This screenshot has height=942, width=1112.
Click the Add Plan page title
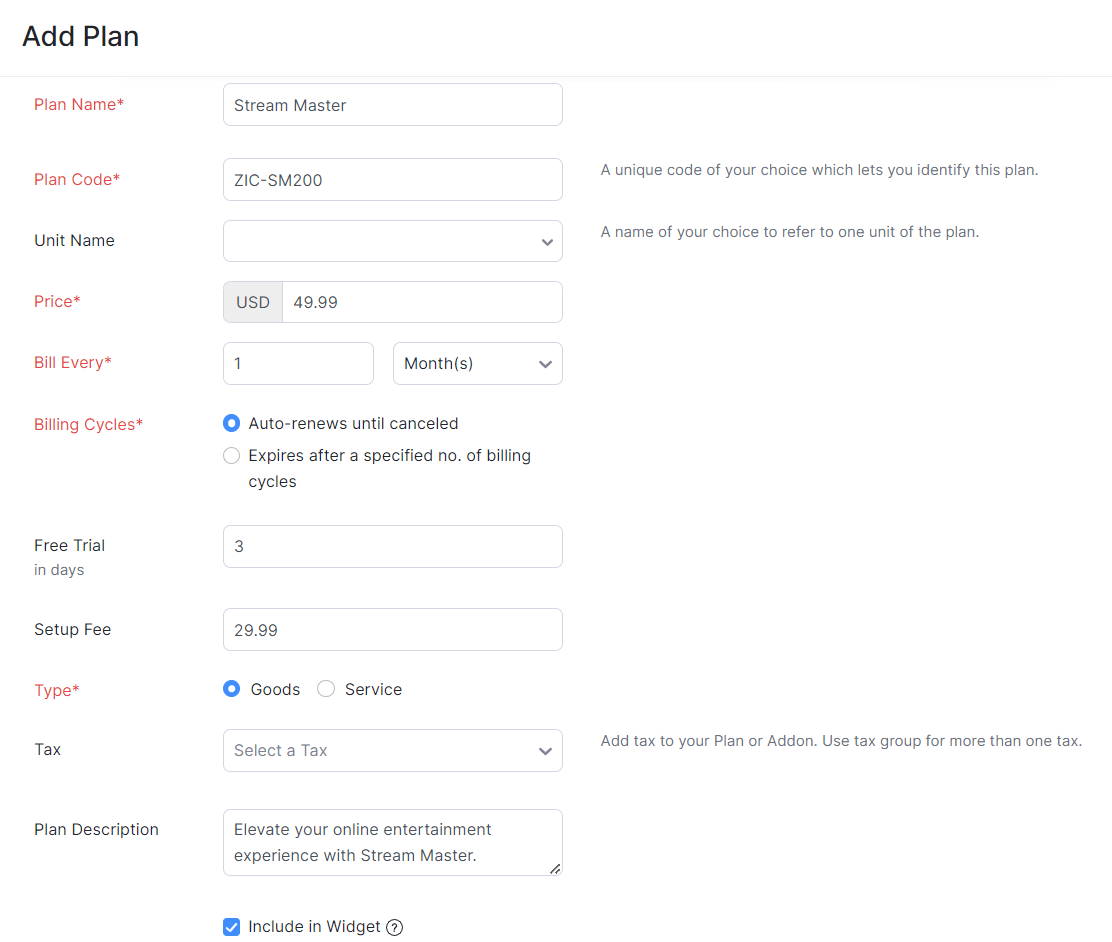click(80, 36)
